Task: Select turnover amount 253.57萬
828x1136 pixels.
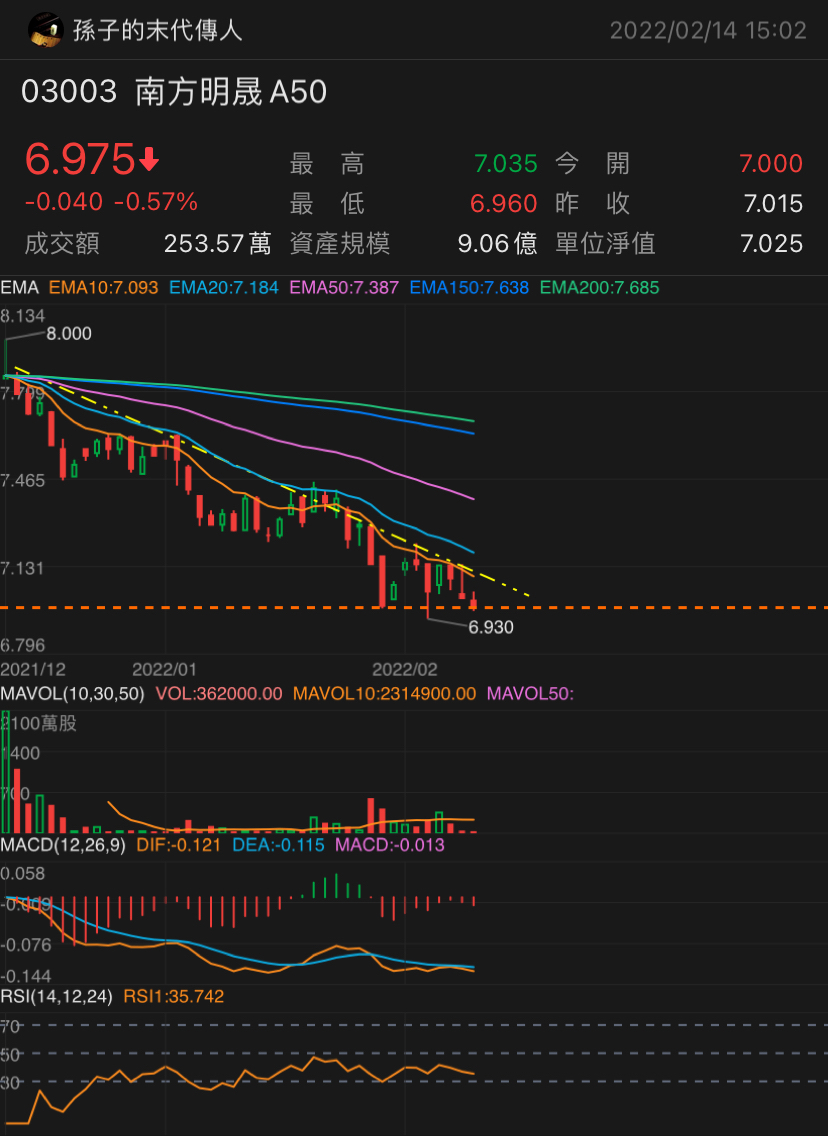Action: [217, 243]
